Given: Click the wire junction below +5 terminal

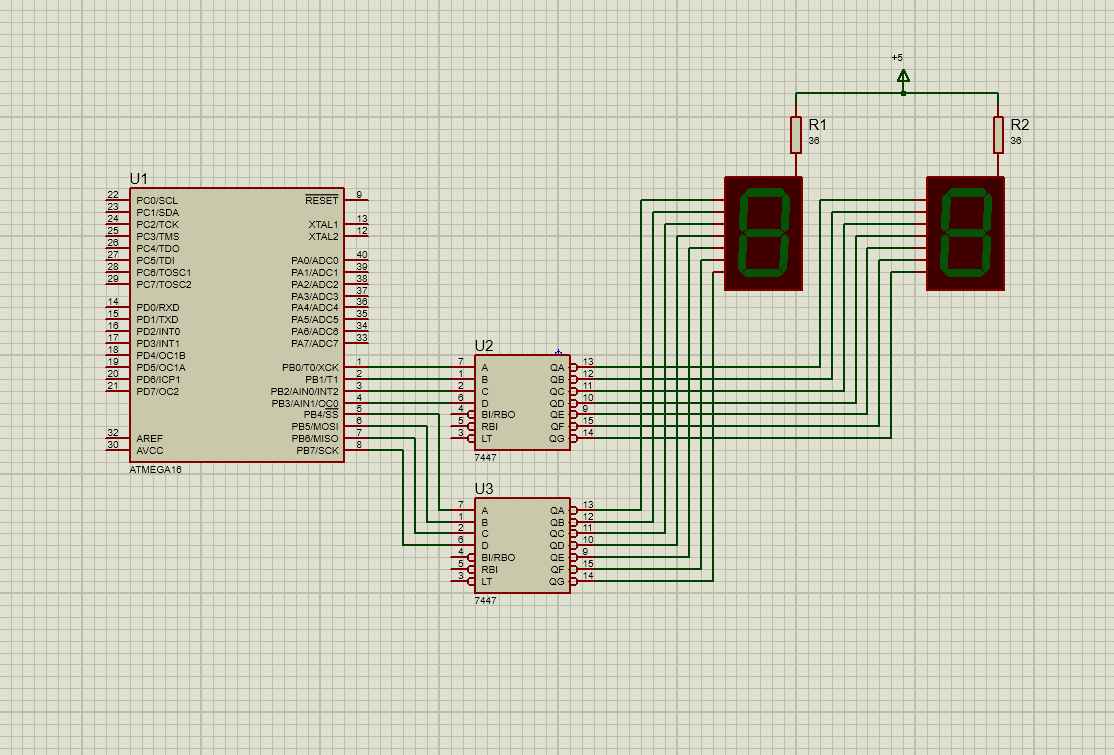Looking at the screenshot, I should tap(903, 93).
